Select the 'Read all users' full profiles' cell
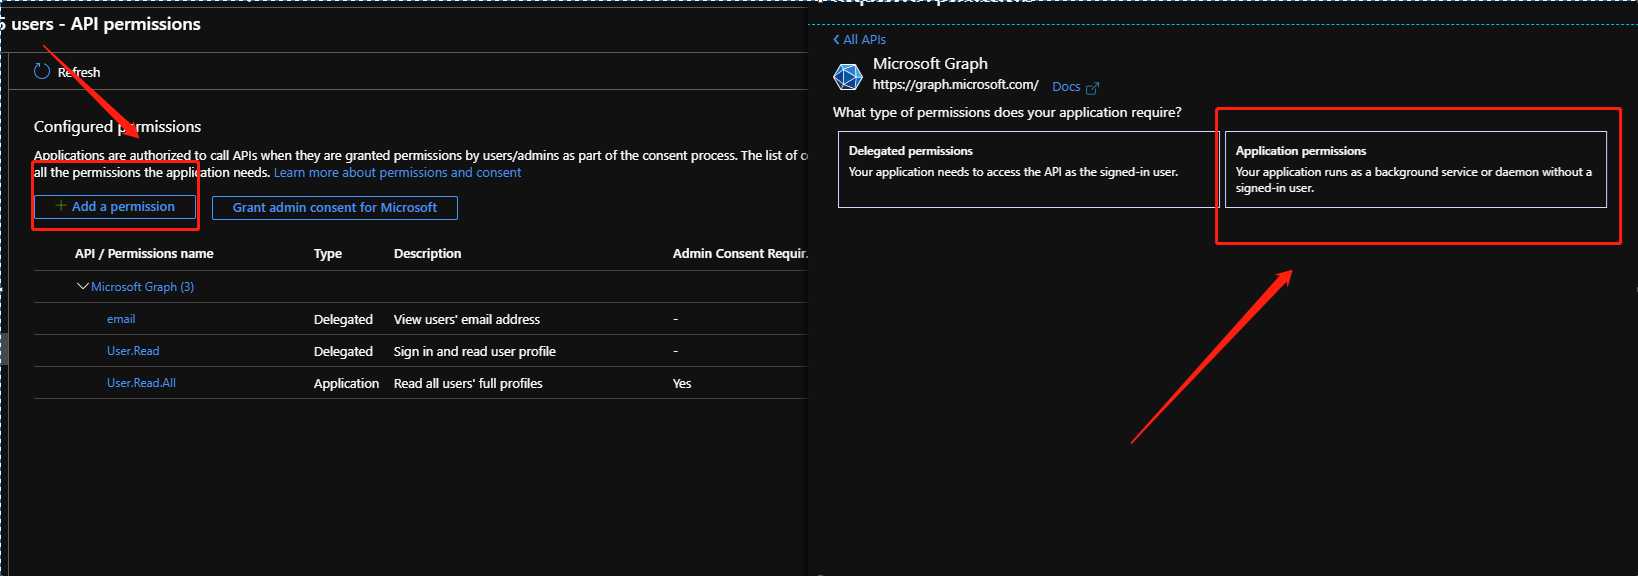This screenshot has width=1638, height=576. coord(468,384)
